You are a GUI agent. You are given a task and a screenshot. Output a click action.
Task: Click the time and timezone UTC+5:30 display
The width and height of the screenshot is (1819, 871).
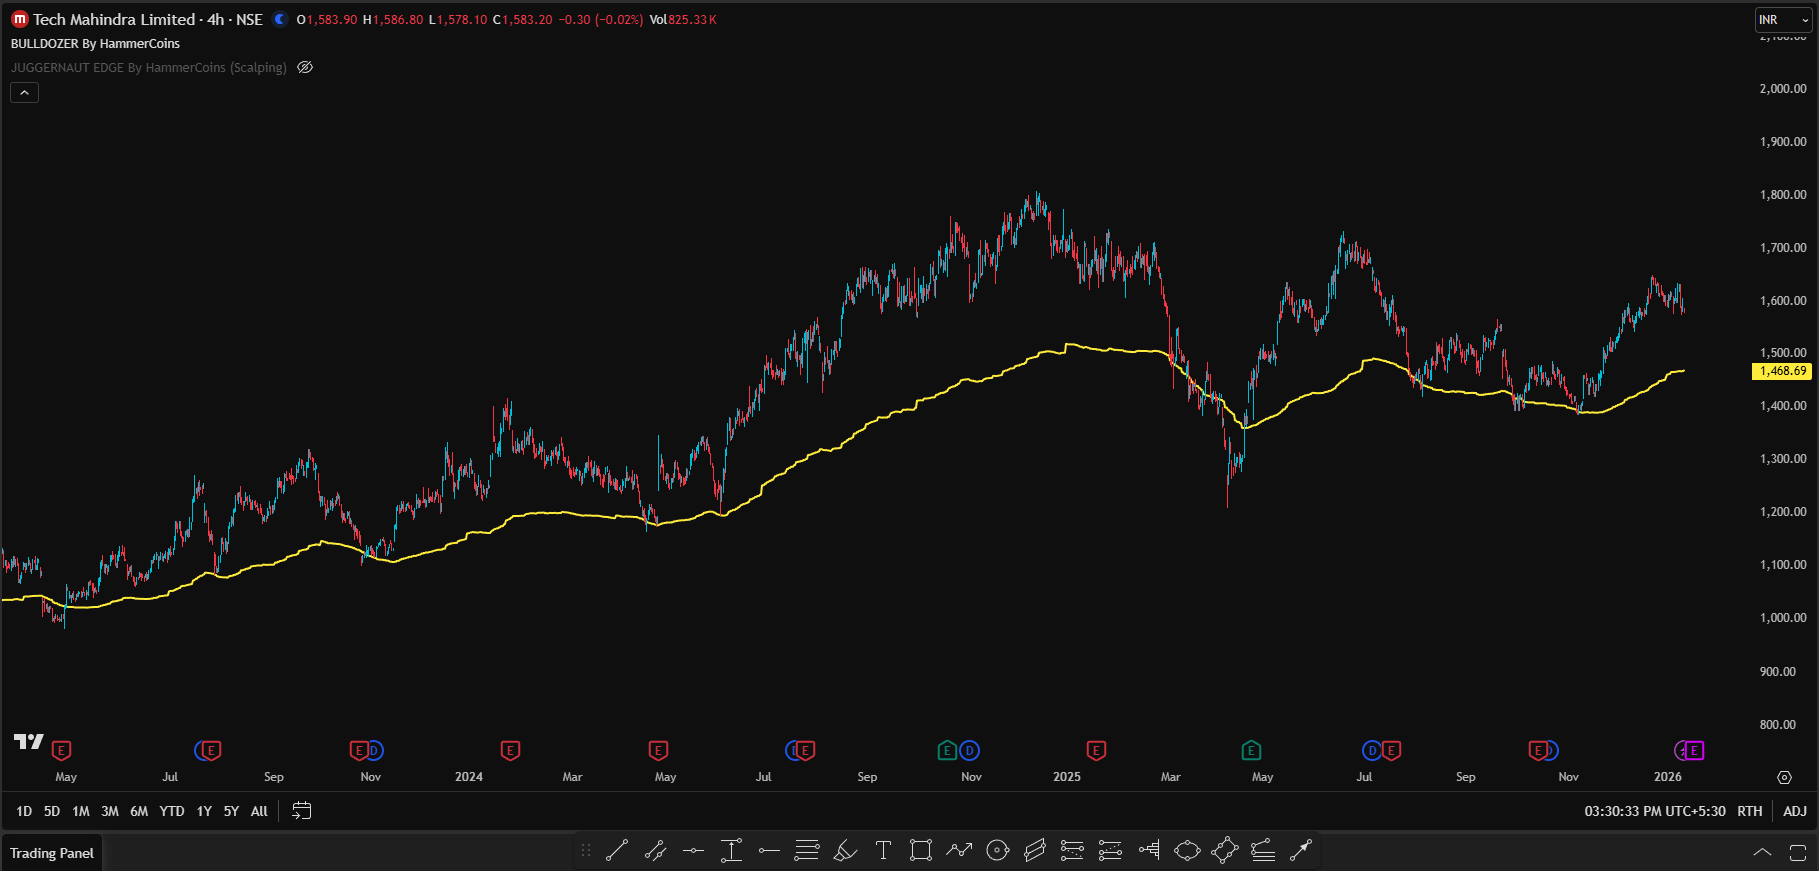1654,811
